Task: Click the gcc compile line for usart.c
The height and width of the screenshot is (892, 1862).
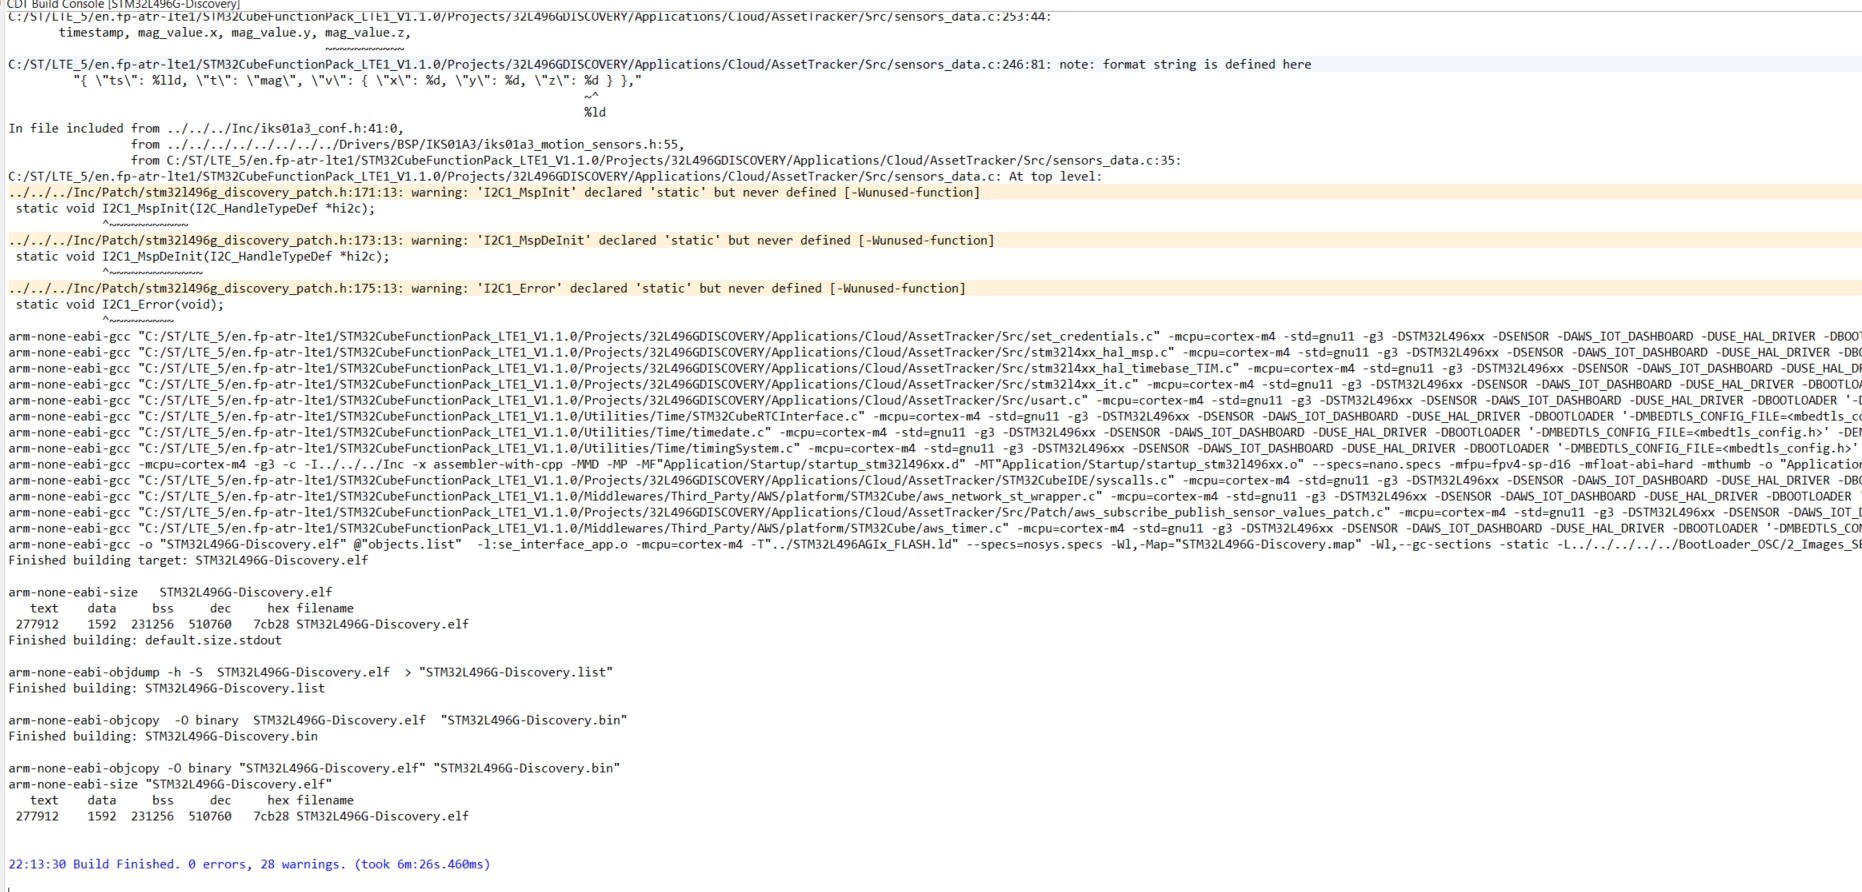Action: tap(935, 400)
